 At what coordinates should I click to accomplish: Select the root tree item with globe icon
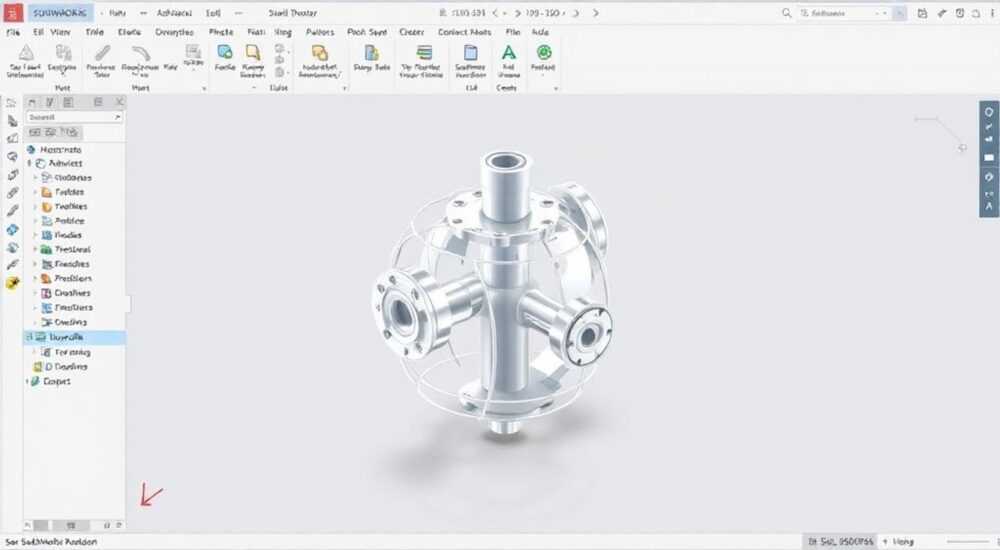click(x=54, y=149)
